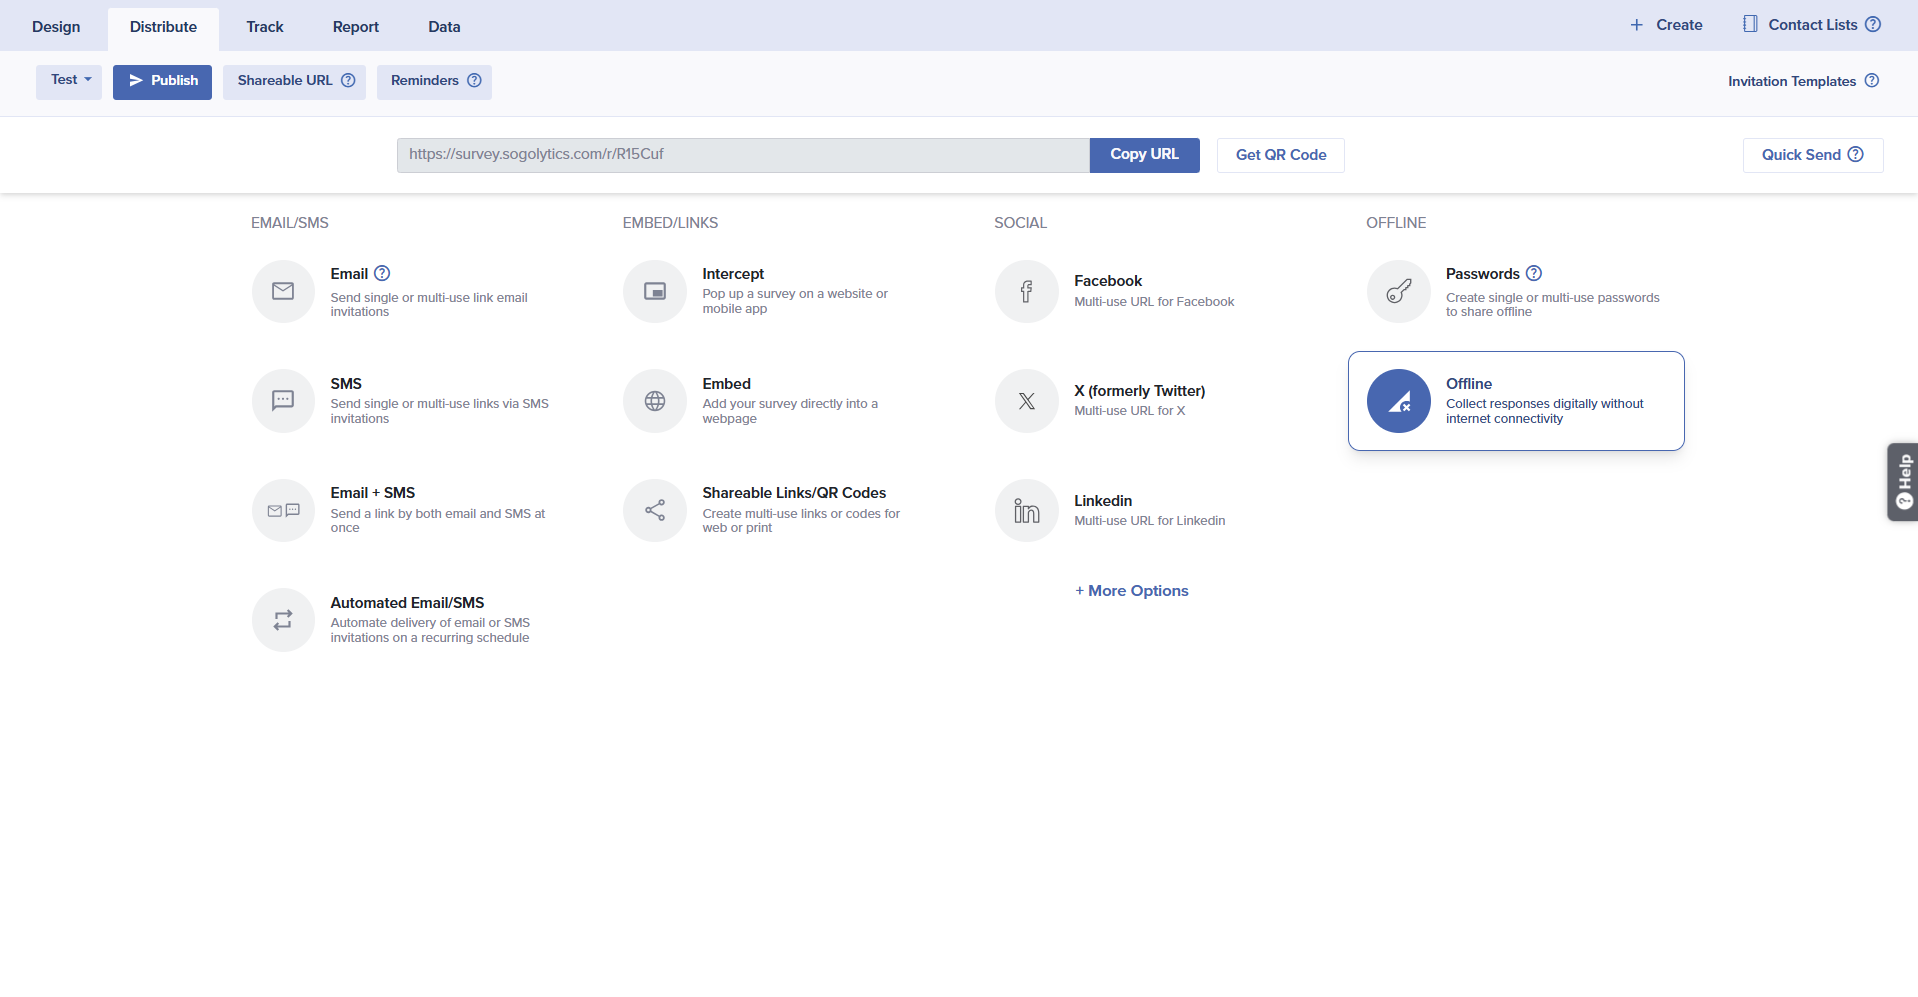
Task: Open the Create menu
Action: tap(1666, 25)
